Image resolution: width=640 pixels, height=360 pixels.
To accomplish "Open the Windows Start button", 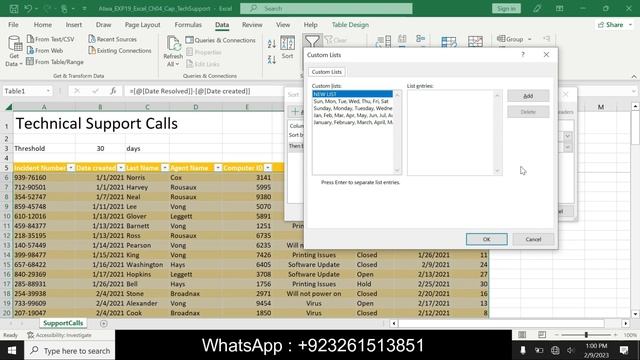I will pos(11,350).
